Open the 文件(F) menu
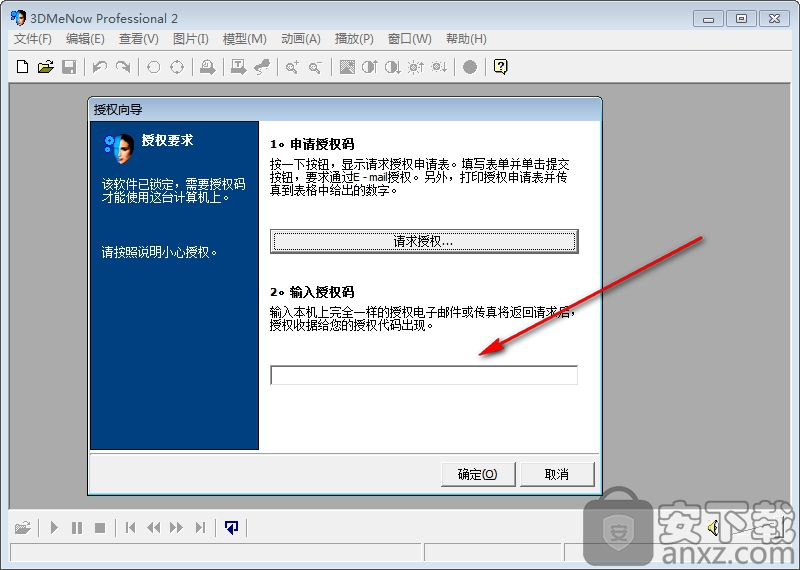 tap(33, 39)
